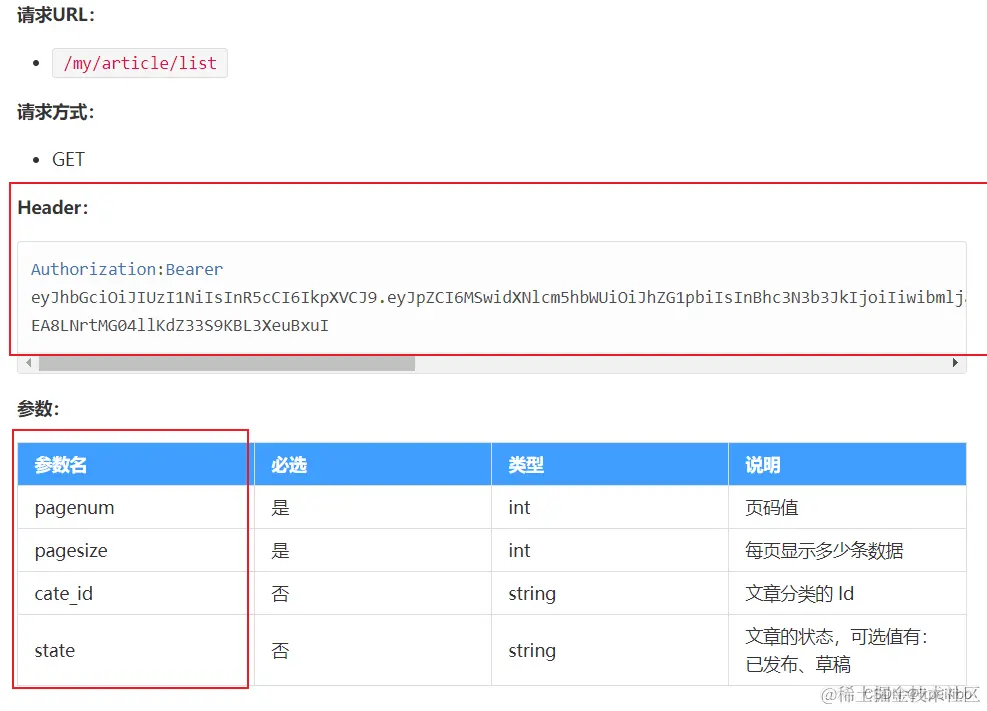
Task: Click the /my/article/list URL code
Action: [140, 64]
